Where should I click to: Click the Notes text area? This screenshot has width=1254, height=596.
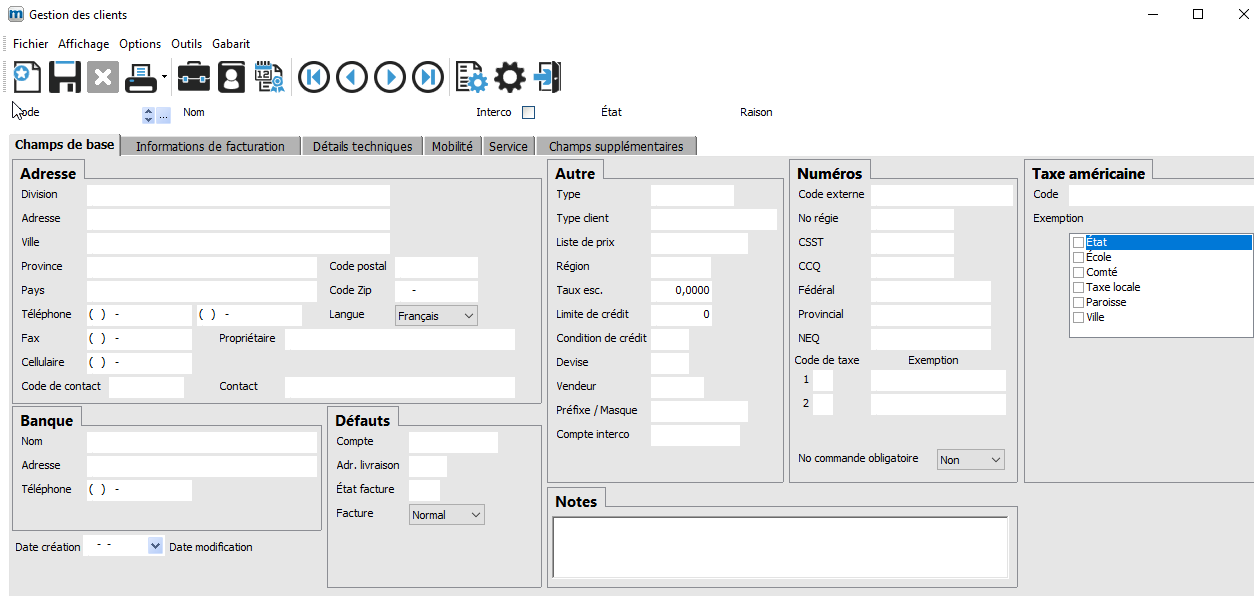780,547
